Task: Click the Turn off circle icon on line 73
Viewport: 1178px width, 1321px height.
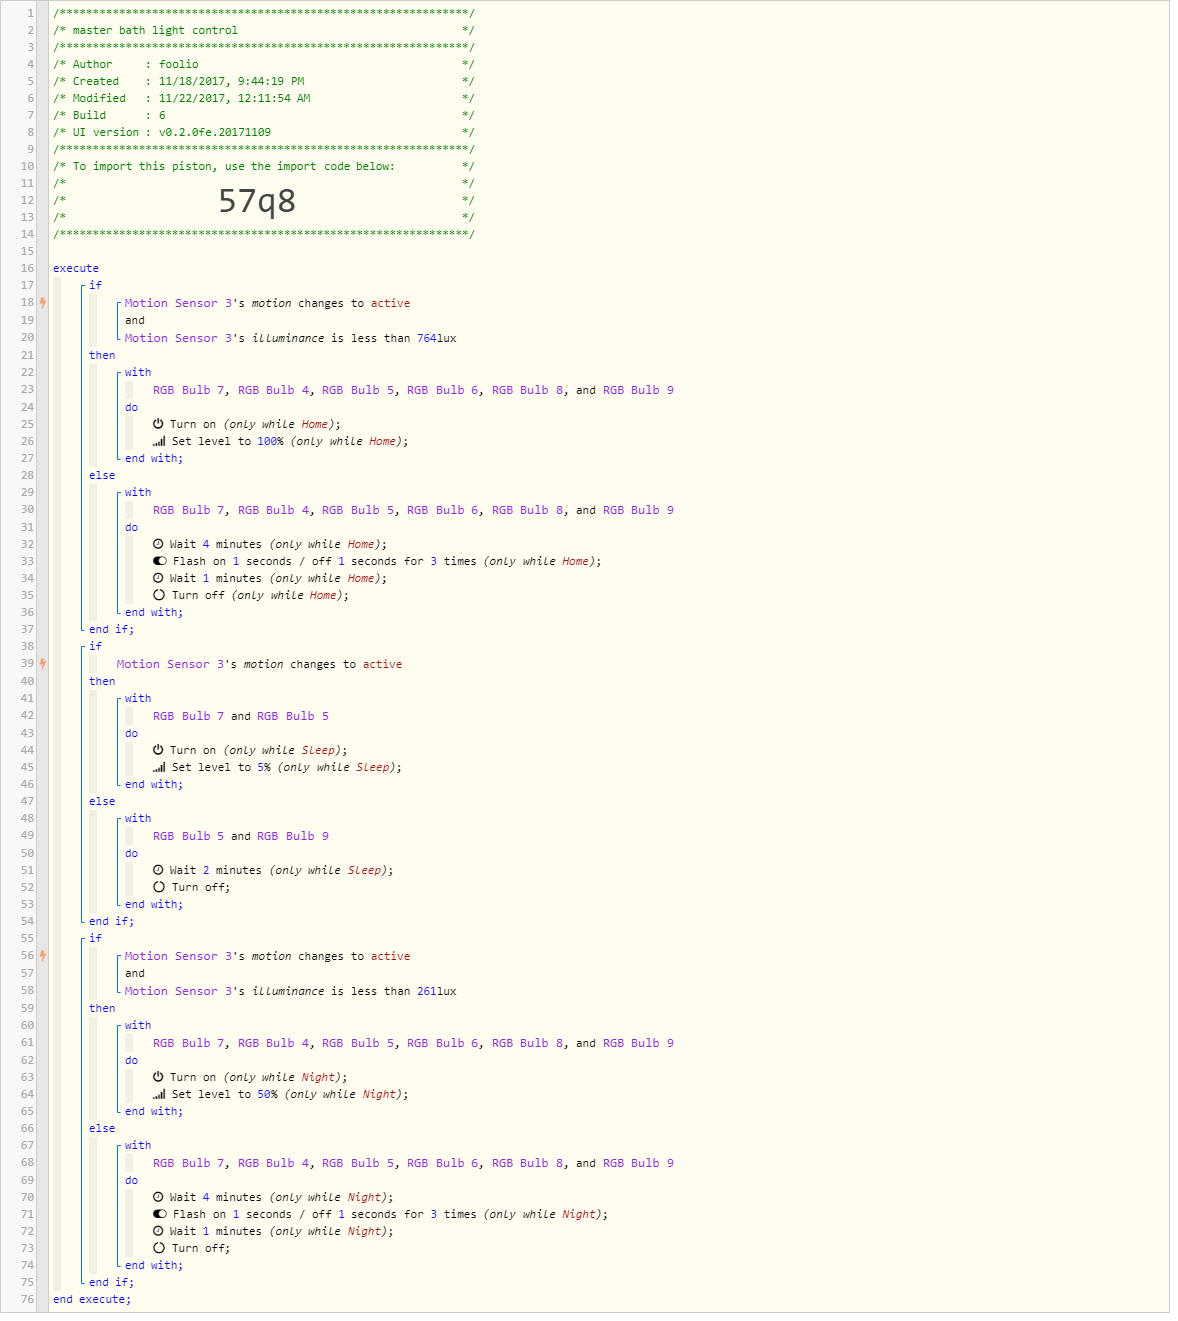Action: click(159, 1248)
